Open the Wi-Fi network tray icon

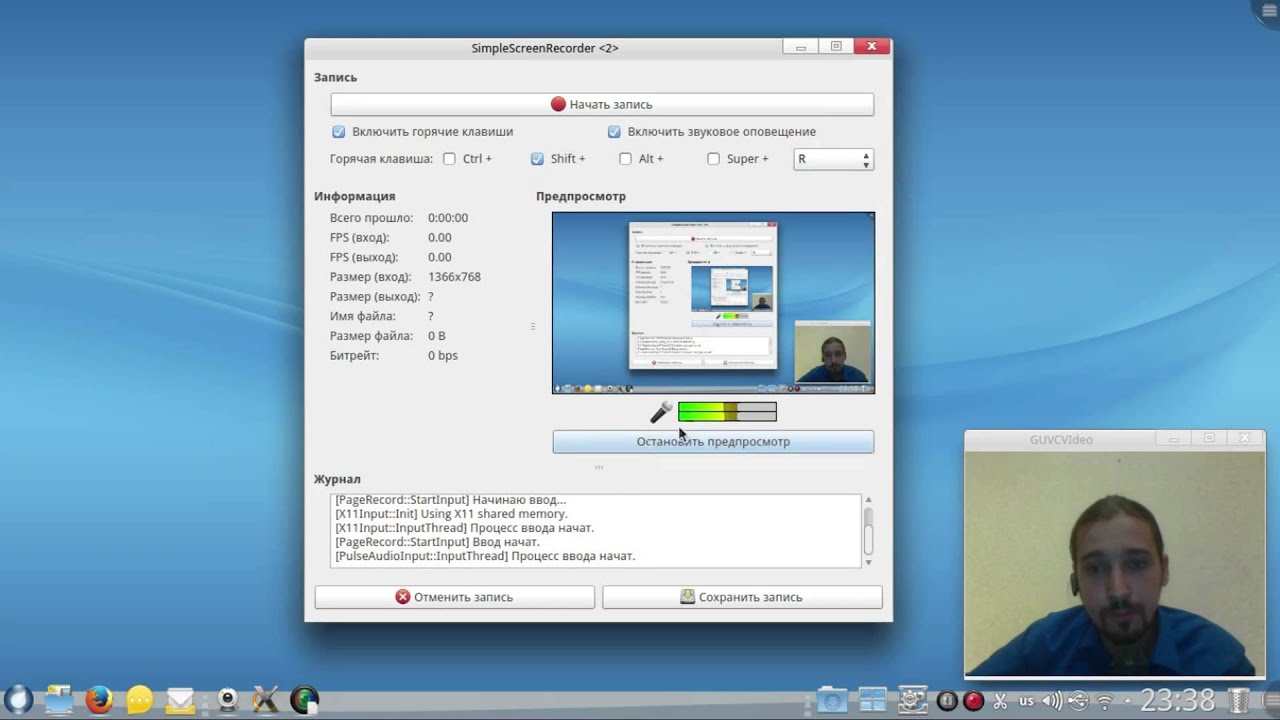tap(1104, 701)
